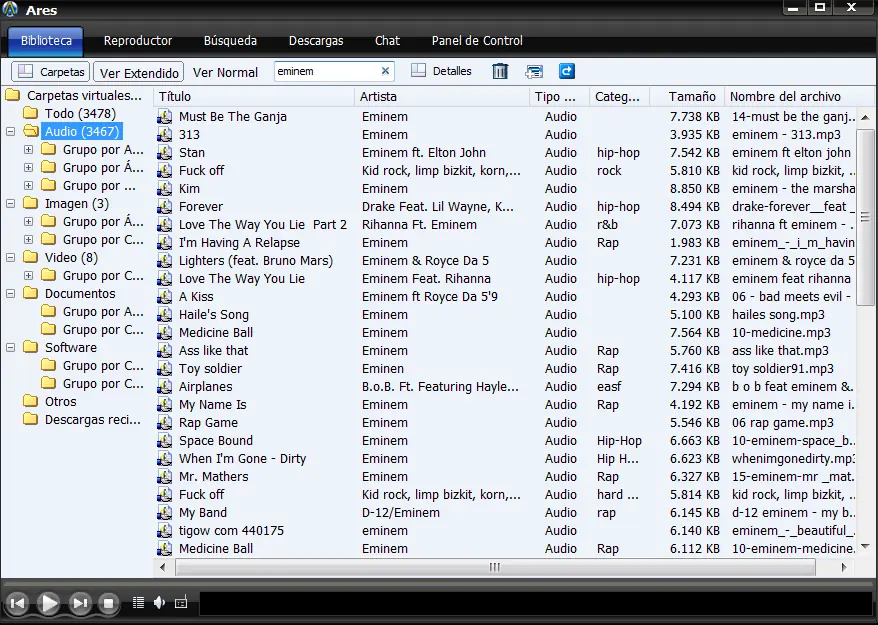Collapse the Audio (3467) tree node
The width and height of the screenshot is (878, 625).
click(11, 132)
